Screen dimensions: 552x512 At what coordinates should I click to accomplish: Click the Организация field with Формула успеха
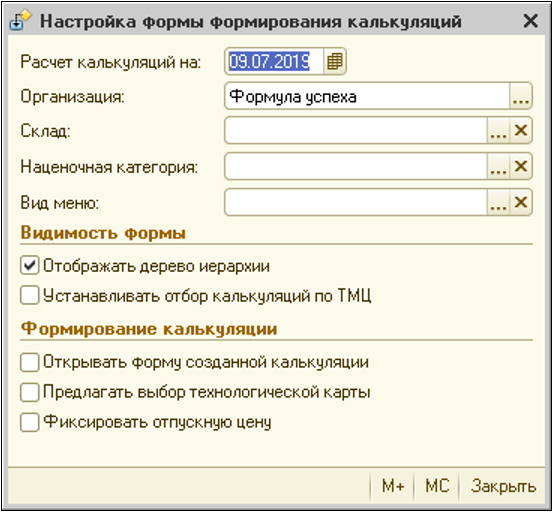tap(367, 96)
